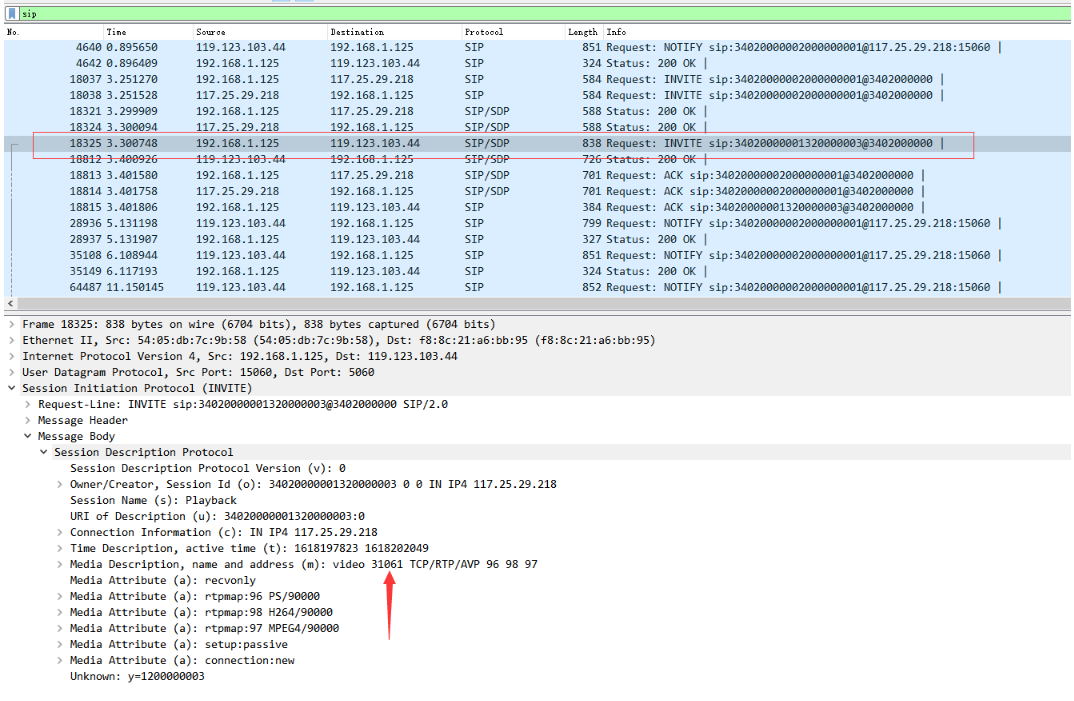
Task: Expand Internet Protocol Version 4 node
Action: (x=12, y=356)
